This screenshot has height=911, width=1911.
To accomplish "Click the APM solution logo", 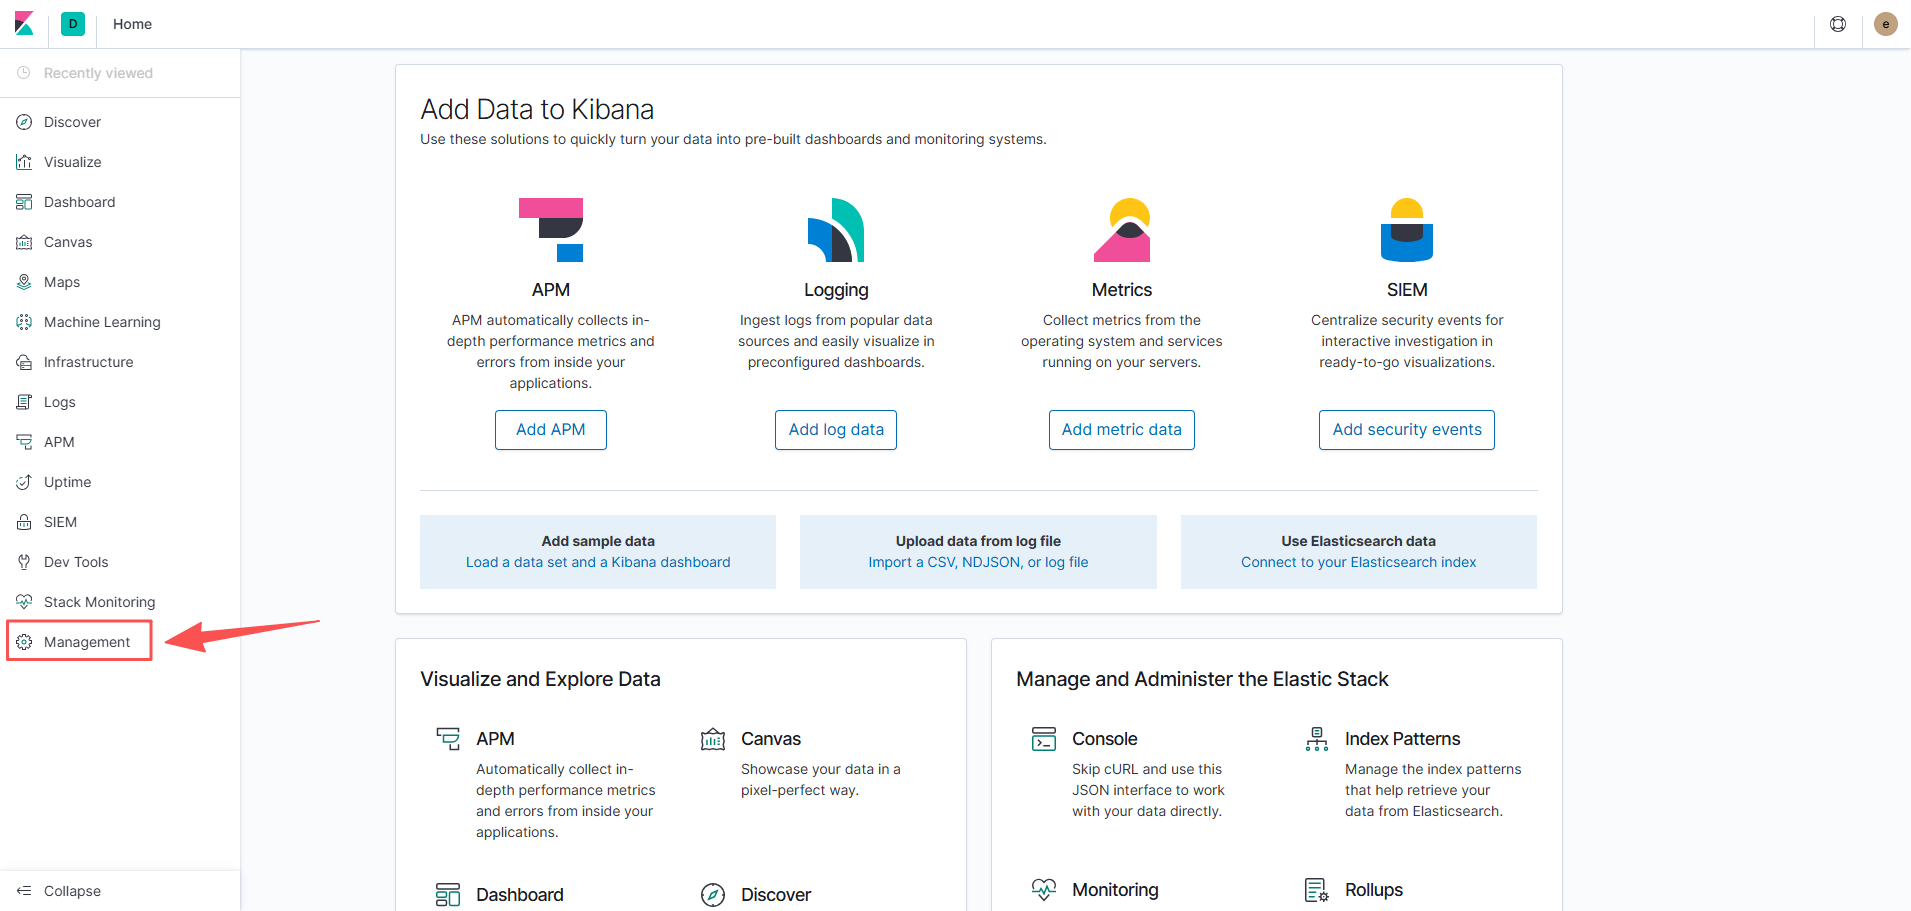I will pyautogui.click(x=551, y=230).
